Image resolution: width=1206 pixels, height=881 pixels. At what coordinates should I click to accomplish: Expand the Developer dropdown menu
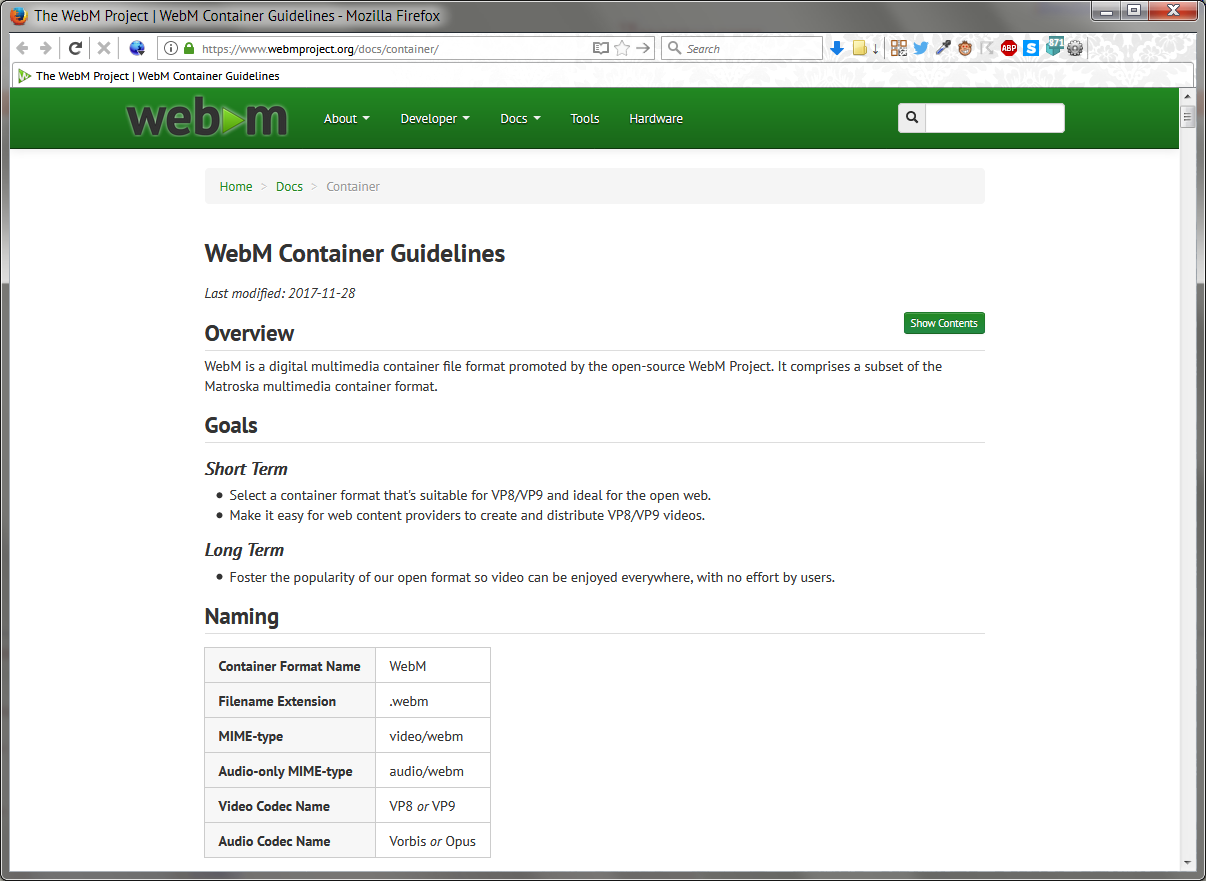435,118
